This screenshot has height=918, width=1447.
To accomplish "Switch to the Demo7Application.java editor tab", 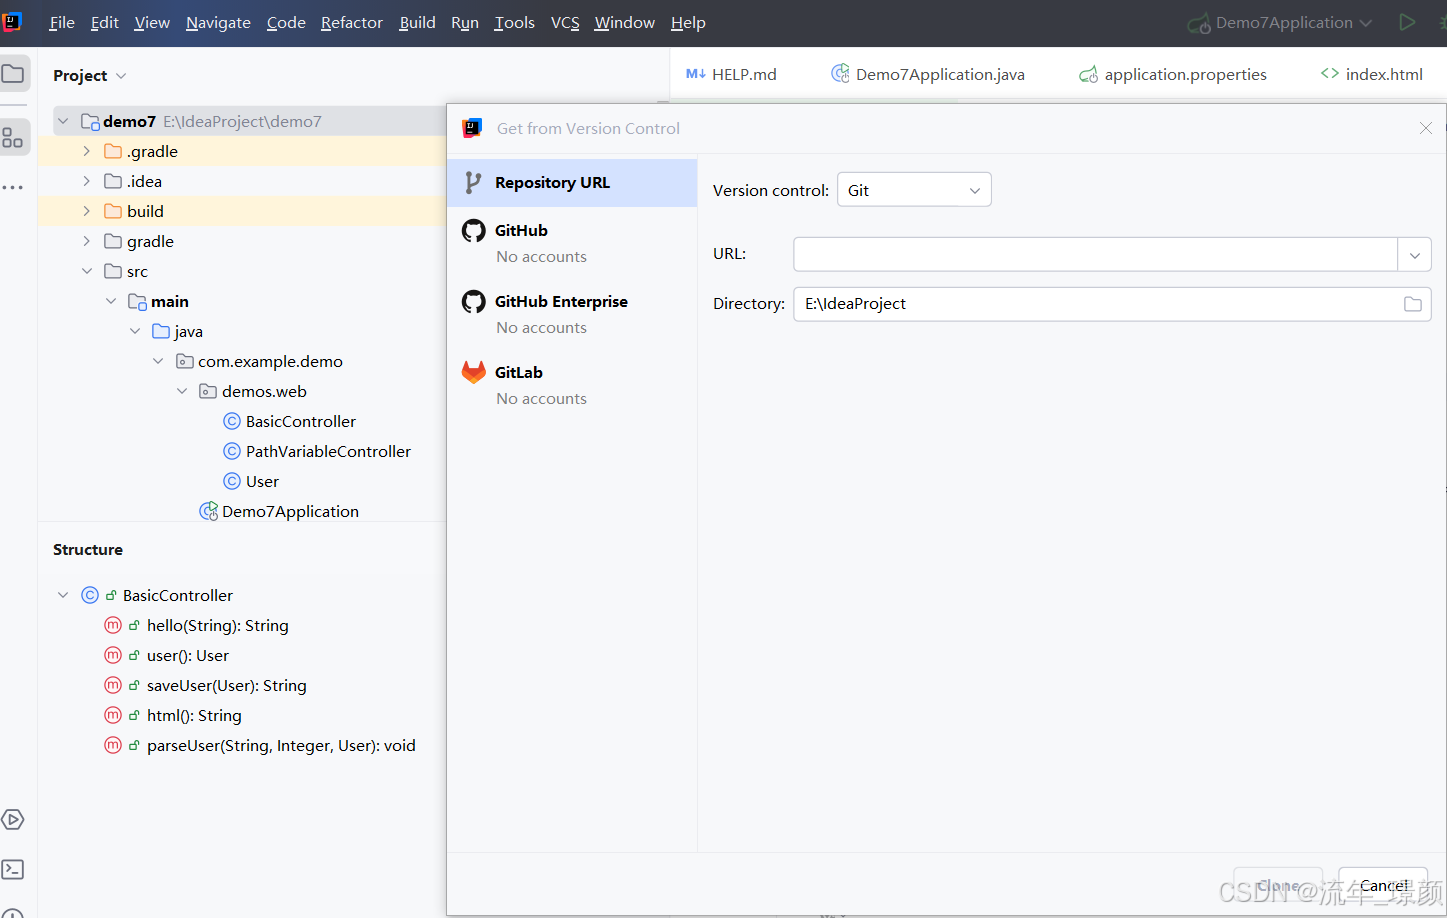I will pyautogui.click(x=927, y=74).
